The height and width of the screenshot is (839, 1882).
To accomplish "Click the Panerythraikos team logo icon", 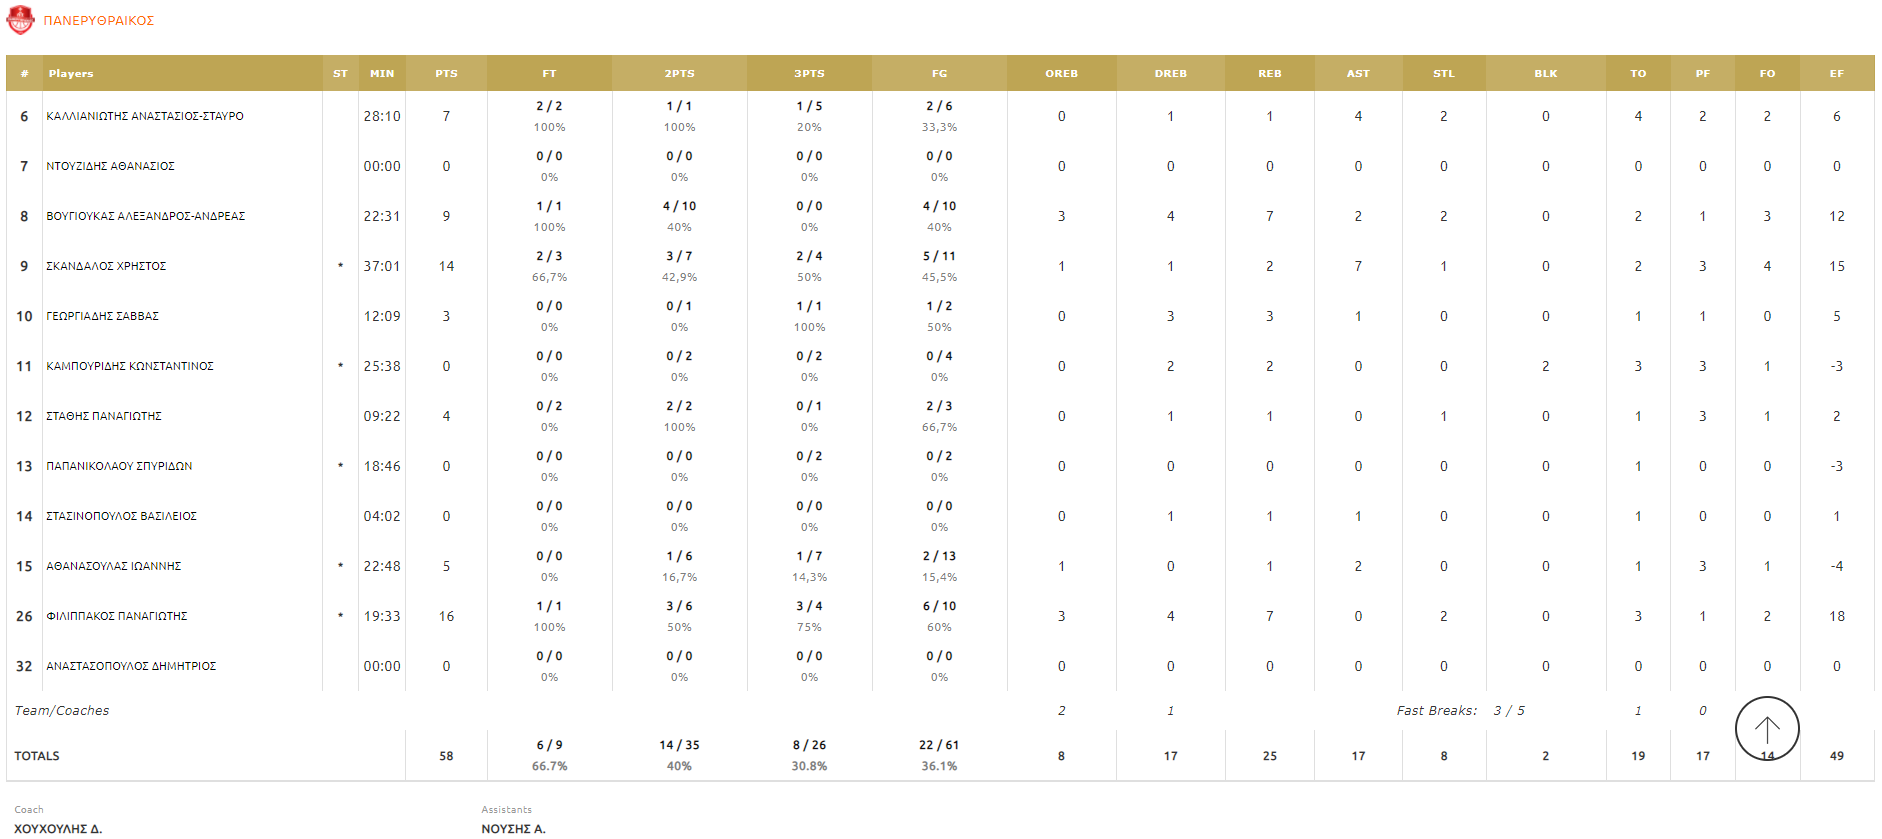I will pyautogui.click(x=20, y=20).
